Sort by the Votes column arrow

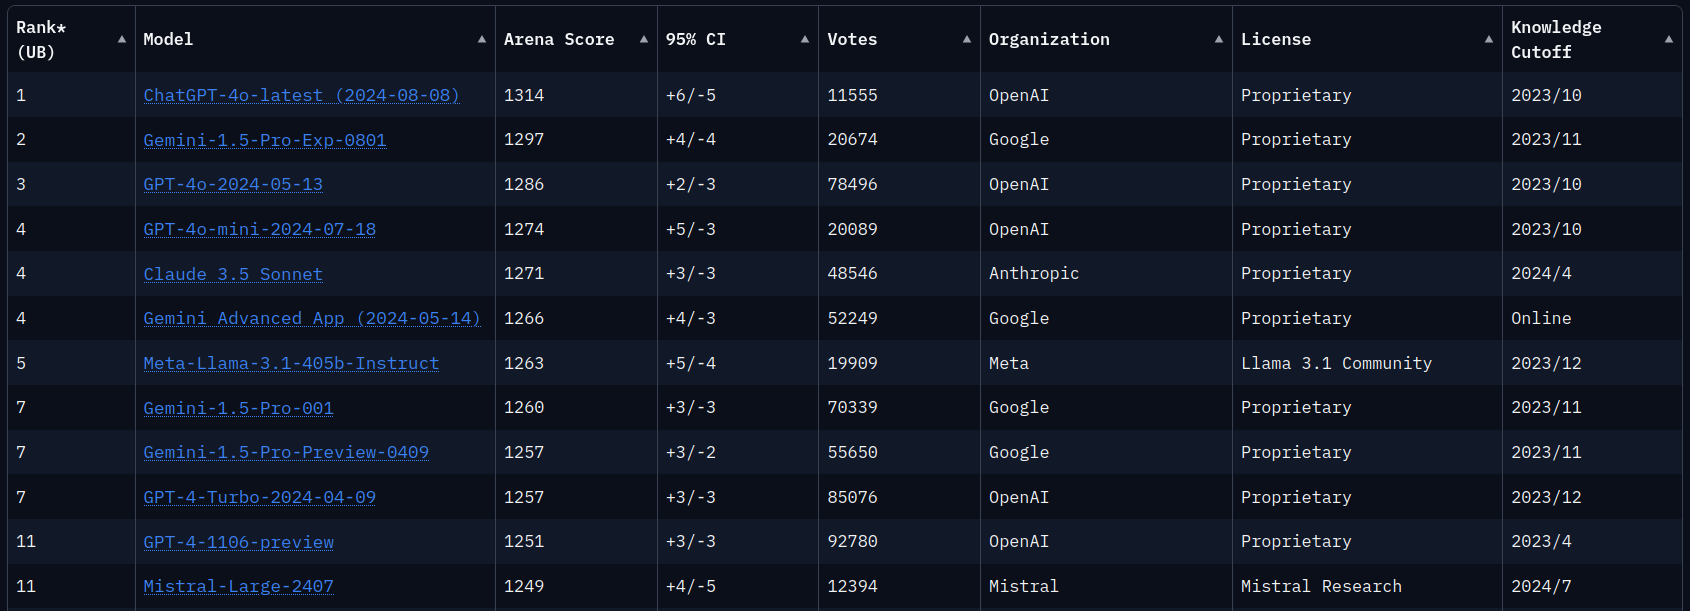tap(967, 39)
